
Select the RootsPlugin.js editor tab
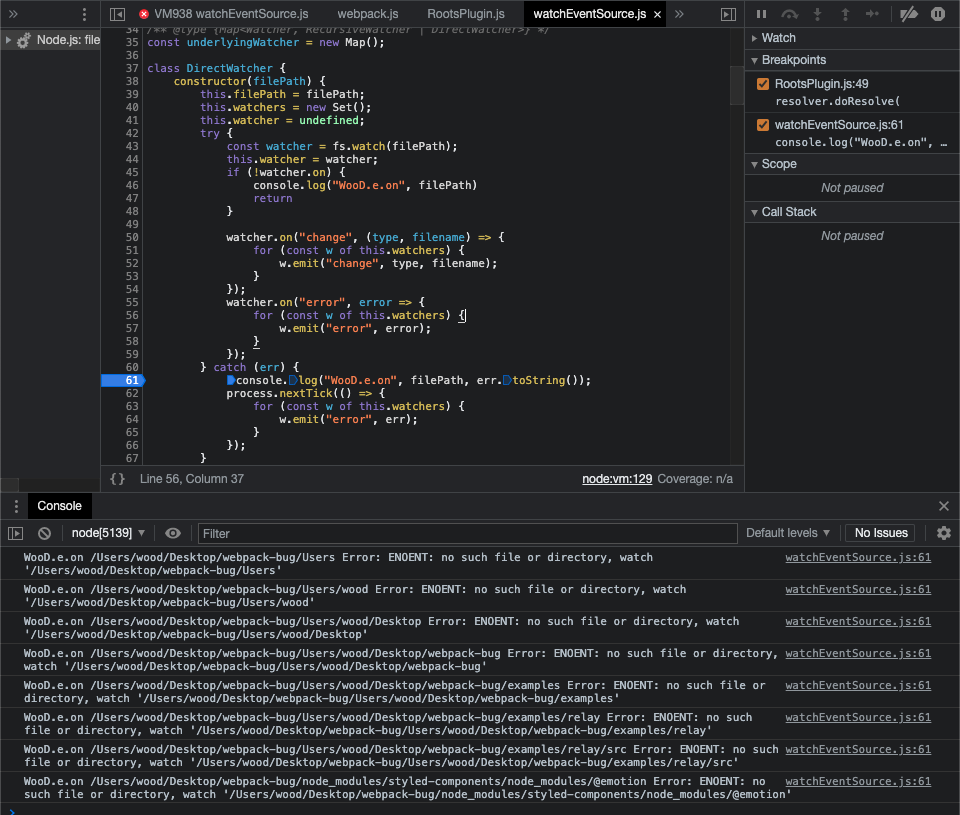[x=463, y=14]
